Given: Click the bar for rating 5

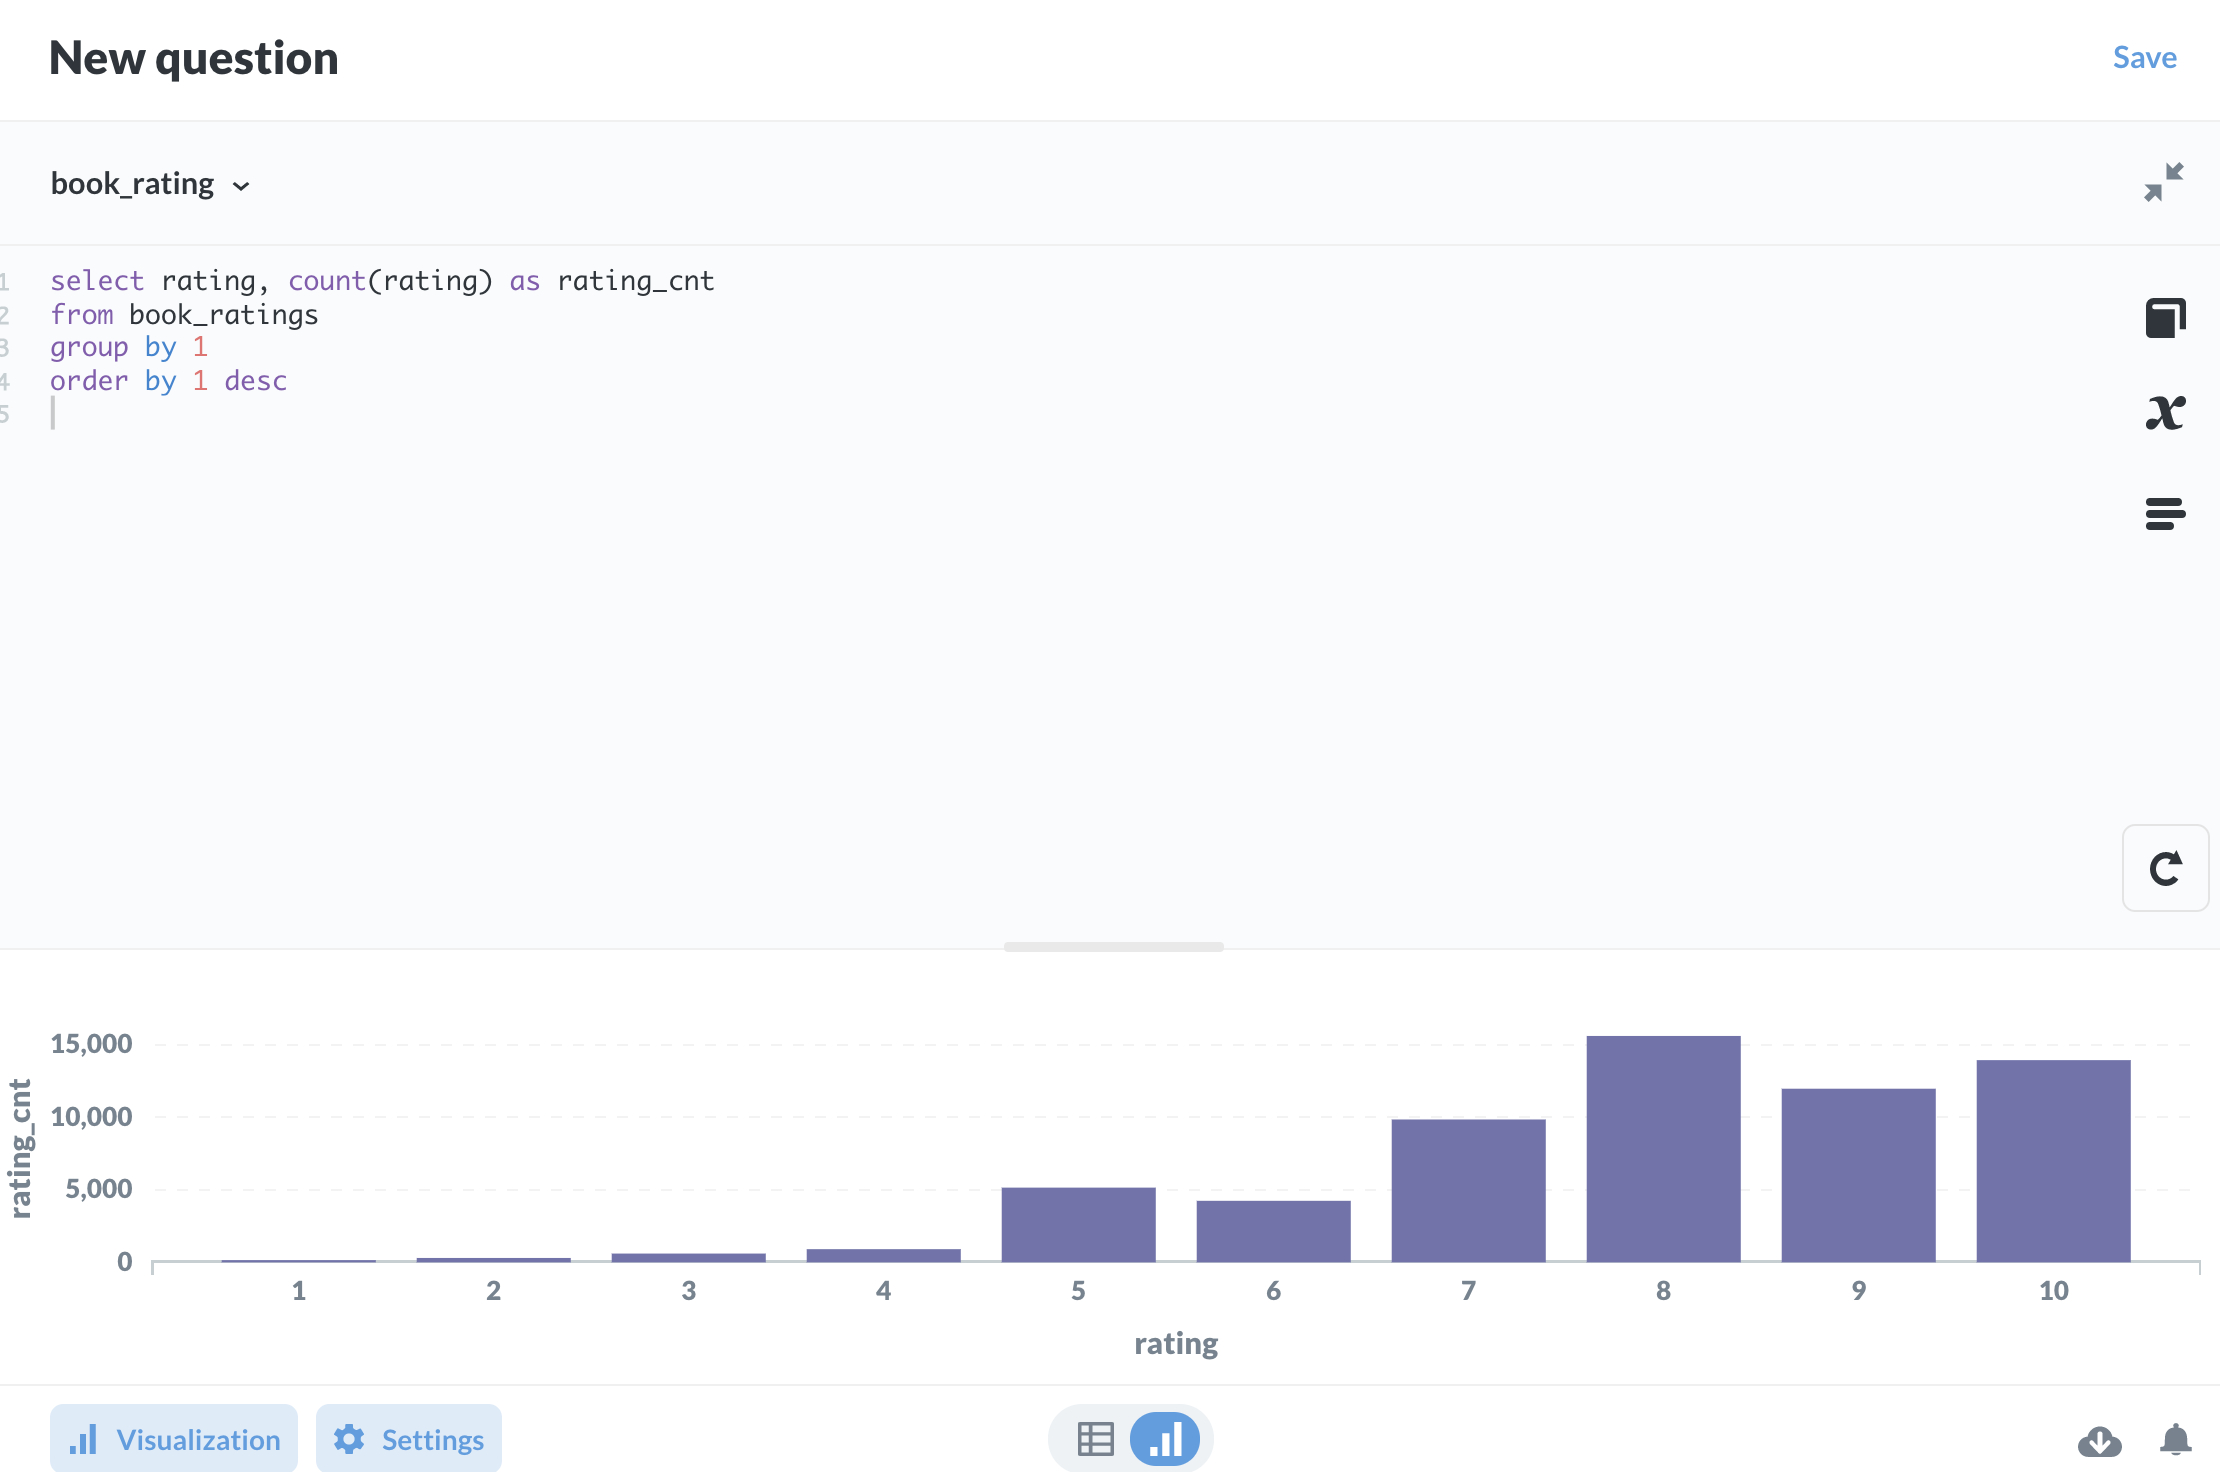Looking at the screenshot, I should [1078, 1224].
